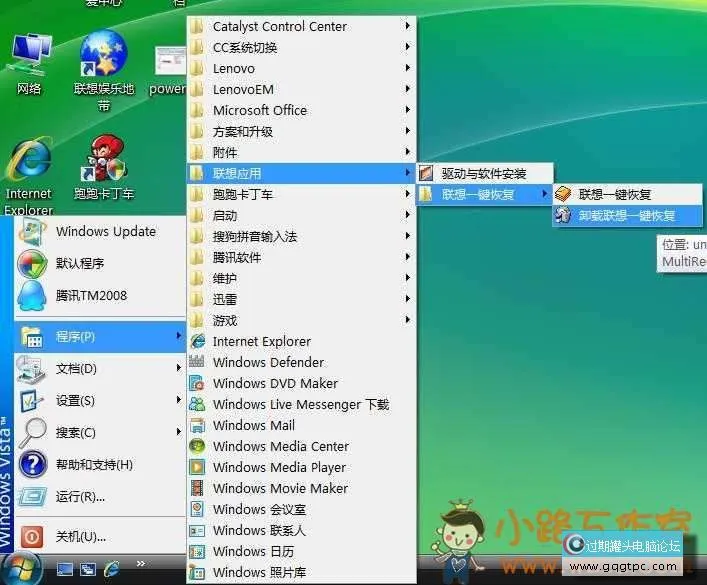
Task: Click the 设置(S) label
Action: coord(75,401)
